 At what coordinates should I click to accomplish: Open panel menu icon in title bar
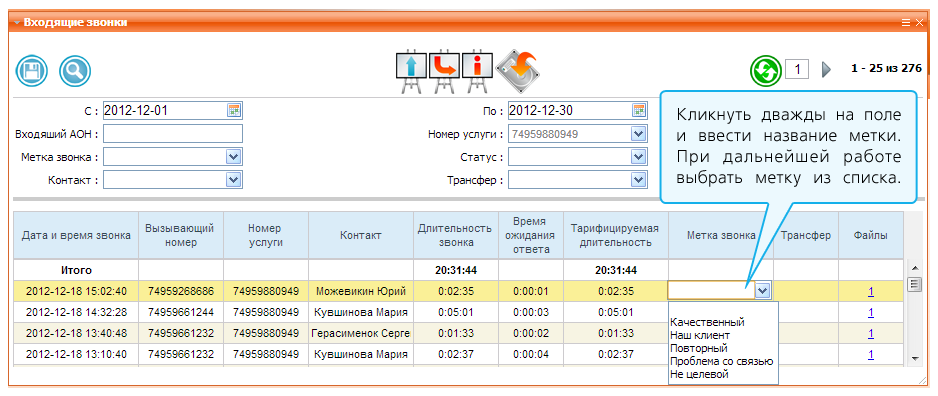click(x=906, y=23)
